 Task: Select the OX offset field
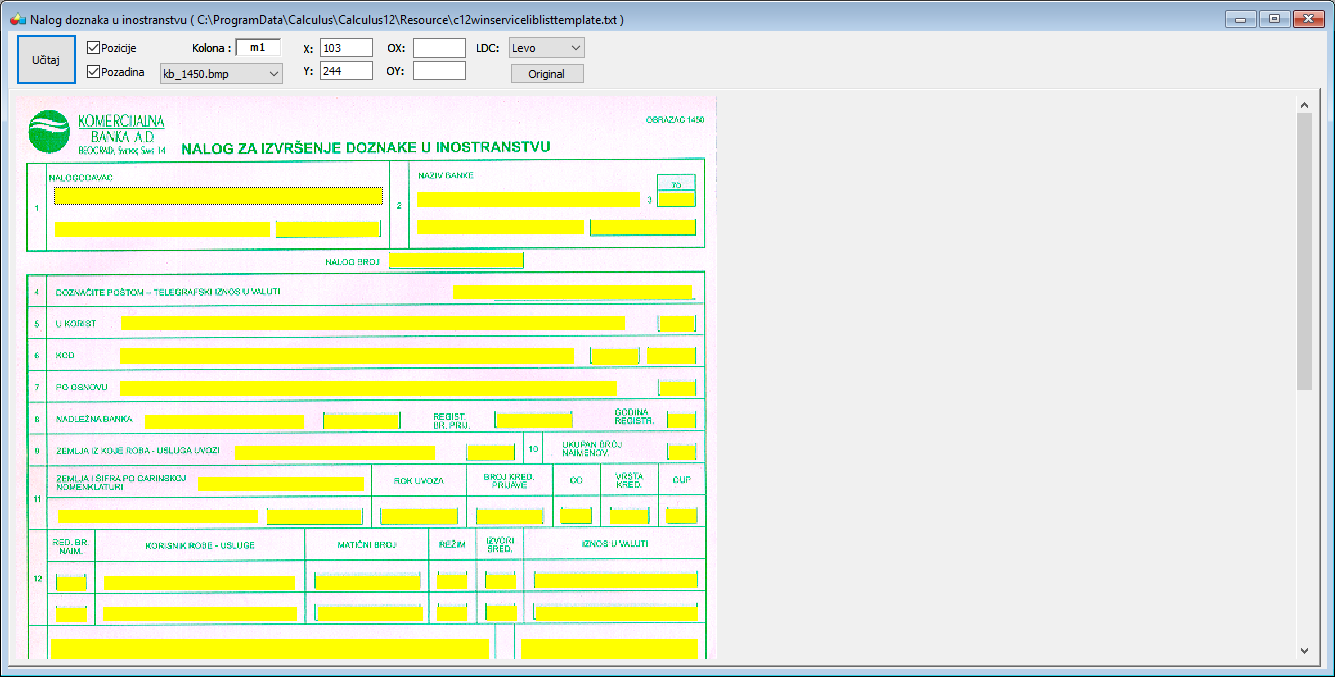[439, 48]
